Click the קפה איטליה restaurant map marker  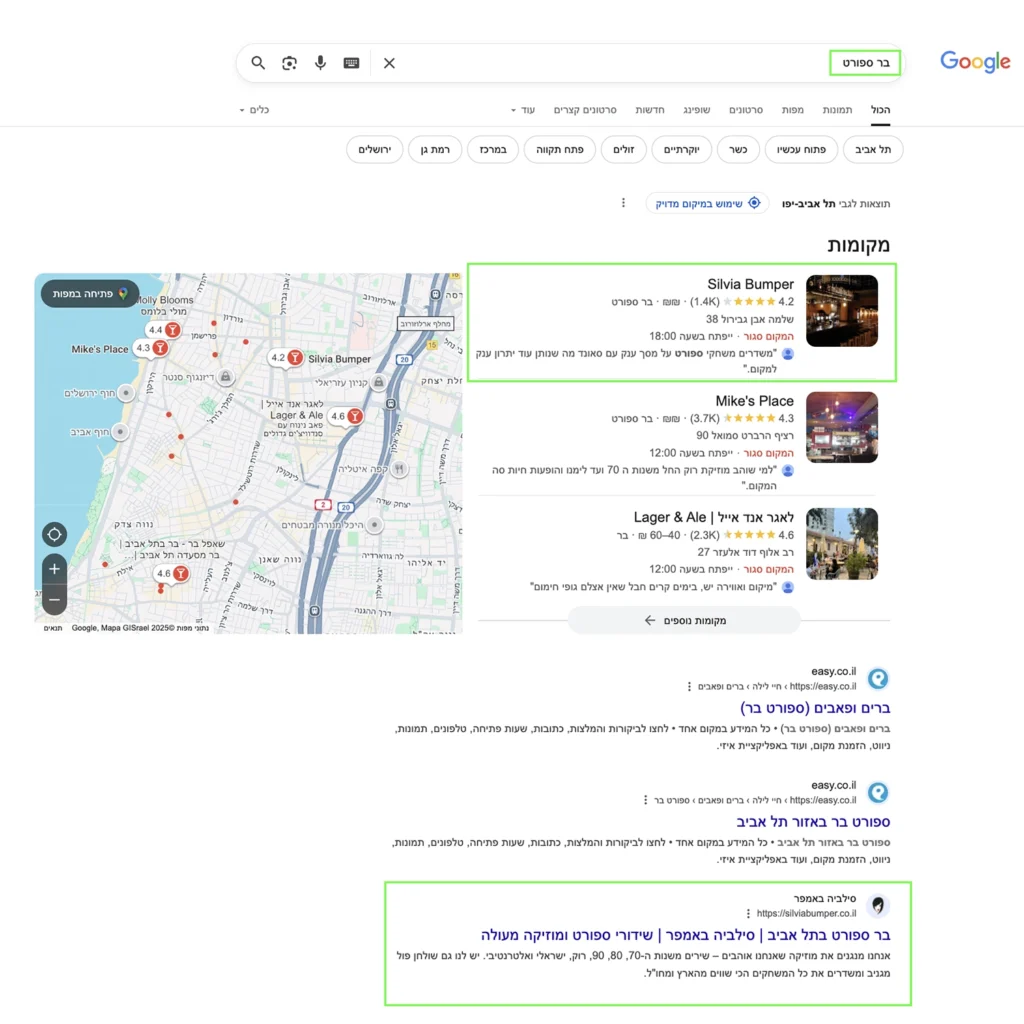point(400,468)
